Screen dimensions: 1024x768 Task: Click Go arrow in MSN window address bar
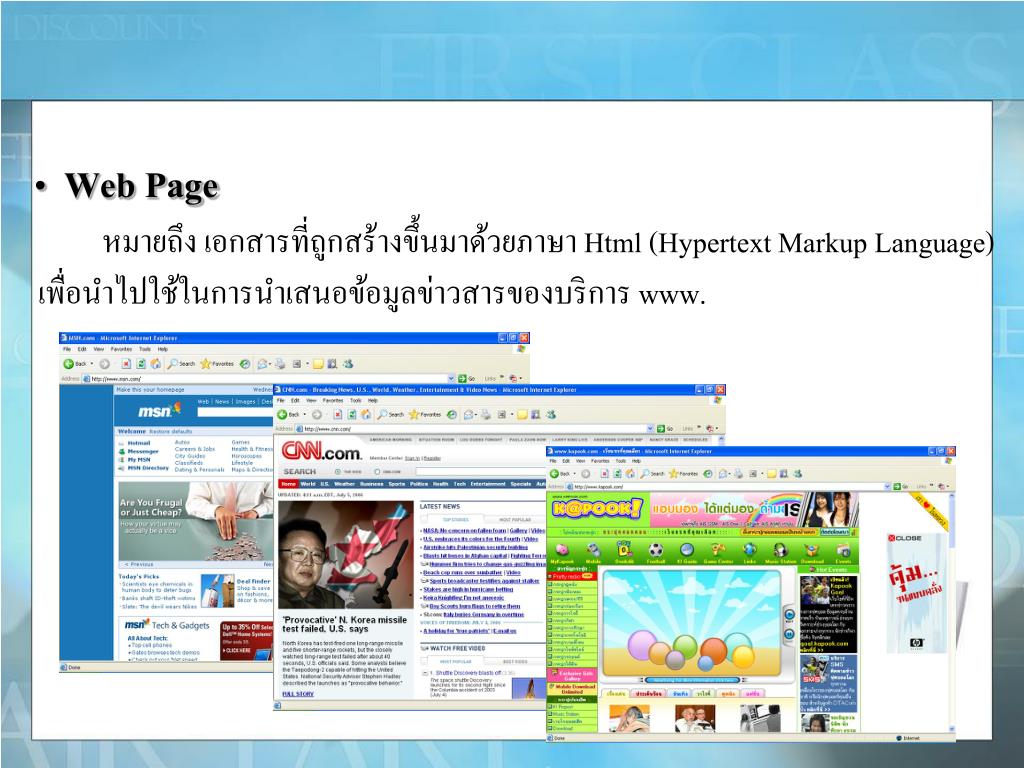(x=462, y=379)
